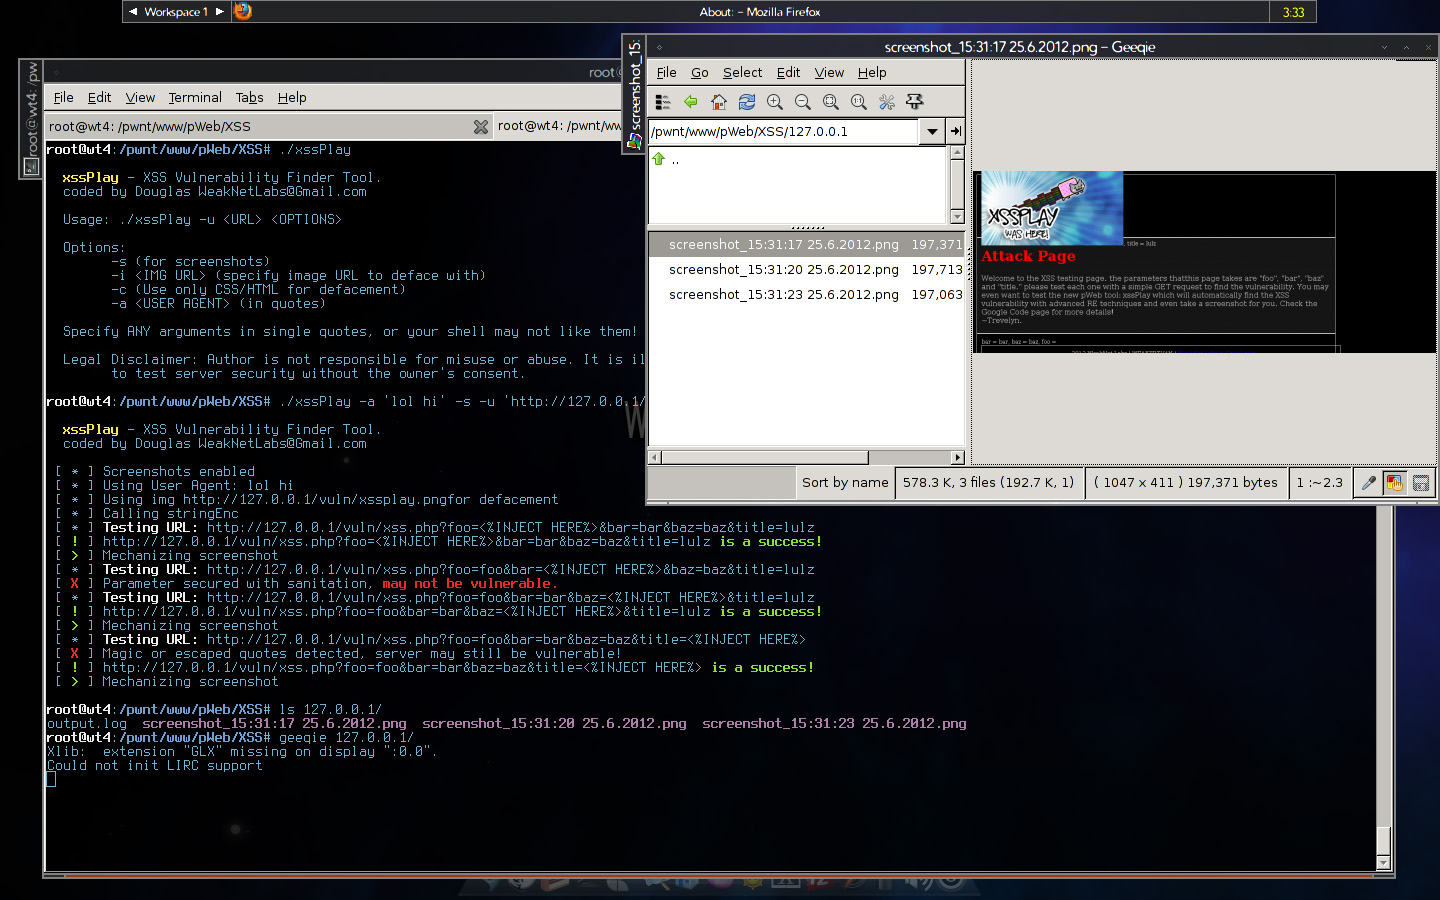This screenshot has width=1440, height=900.
Task: Open the path history dropdown
Action: 932,131
